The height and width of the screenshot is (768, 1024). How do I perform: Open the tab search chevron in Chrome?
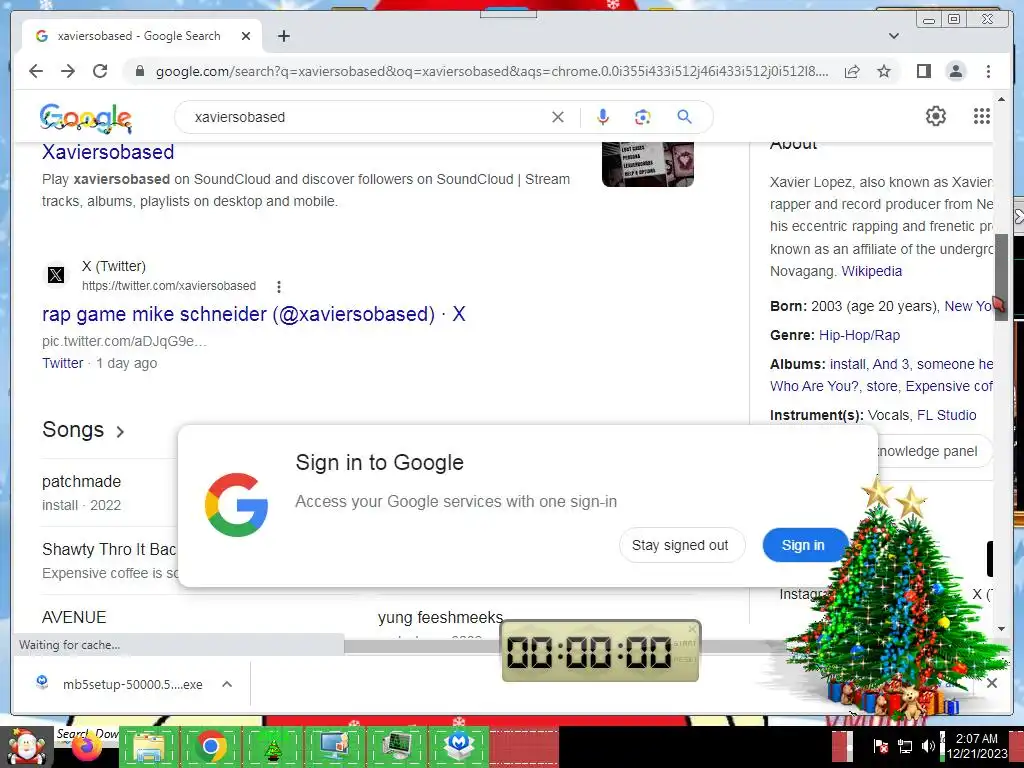(x=894, y=36)
